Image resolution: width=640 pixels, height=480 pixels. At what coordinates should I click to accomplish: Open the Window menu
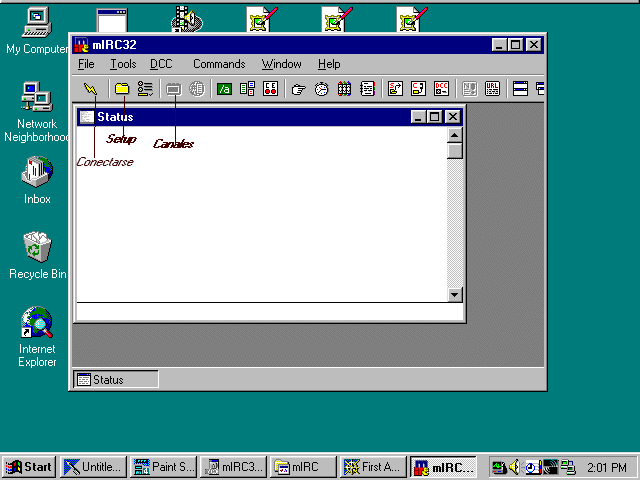[282, 64]
